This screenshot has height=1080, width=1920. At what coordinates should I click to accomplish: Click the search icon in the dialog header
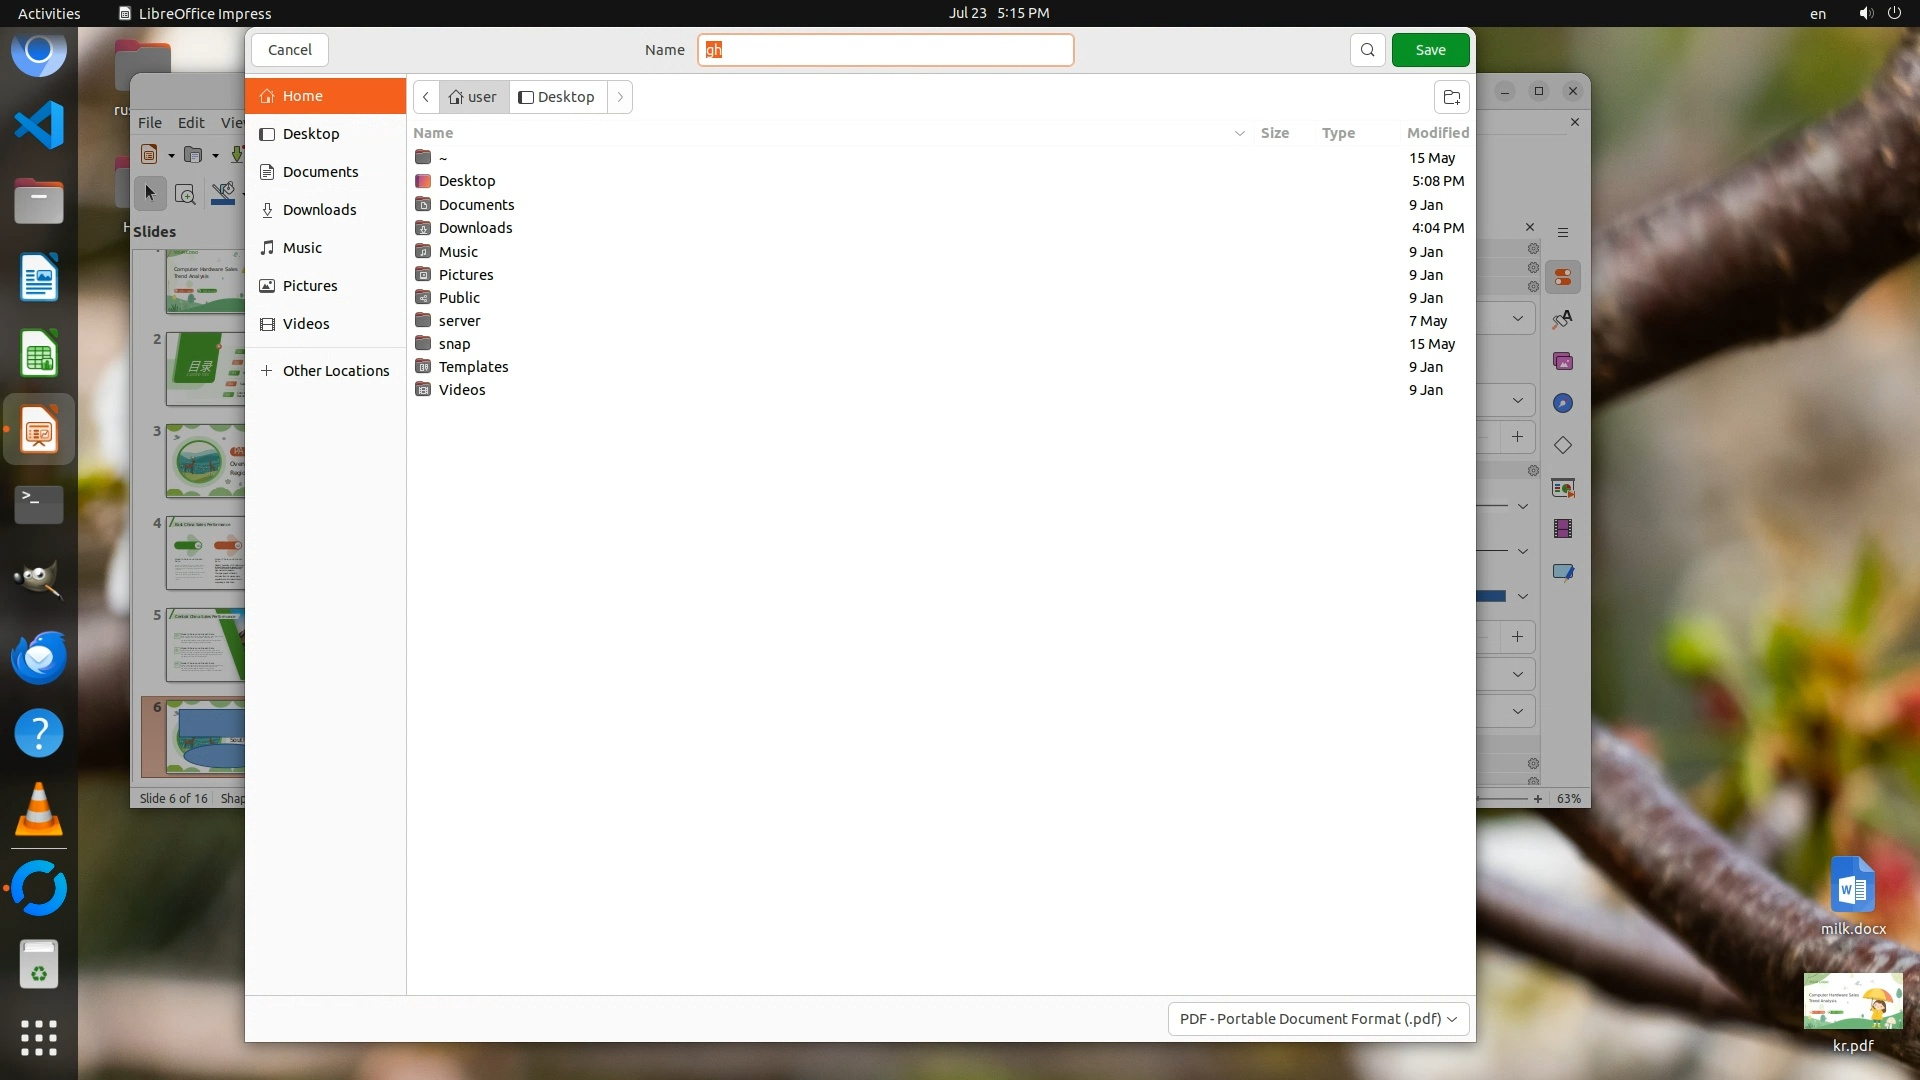1367,50
